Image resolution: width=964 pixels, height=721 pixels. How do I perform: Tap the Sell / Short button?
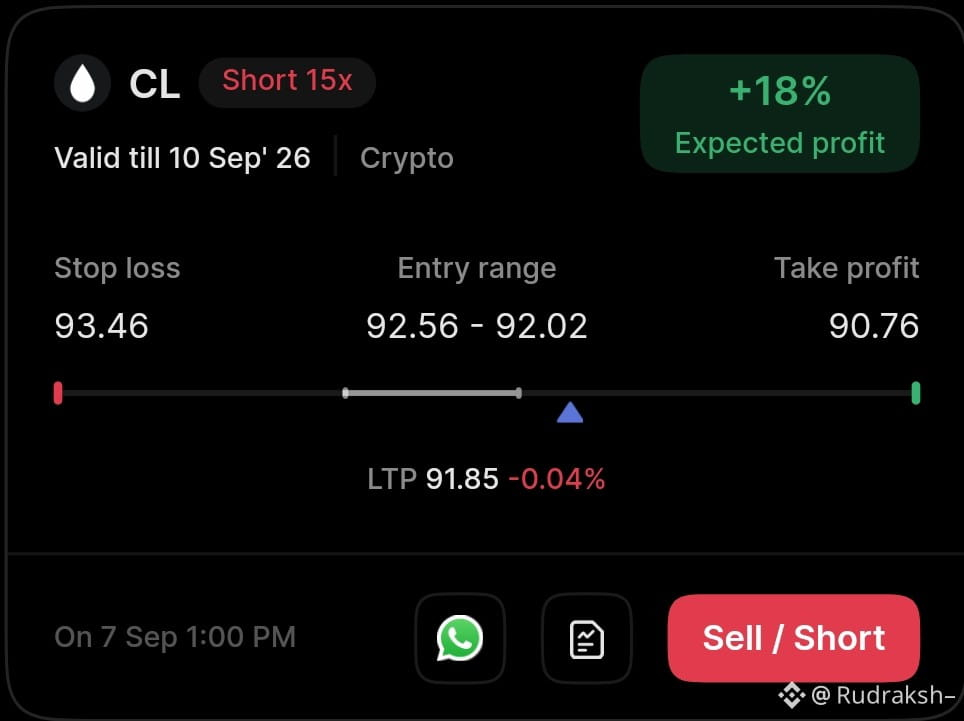[794, 638]
